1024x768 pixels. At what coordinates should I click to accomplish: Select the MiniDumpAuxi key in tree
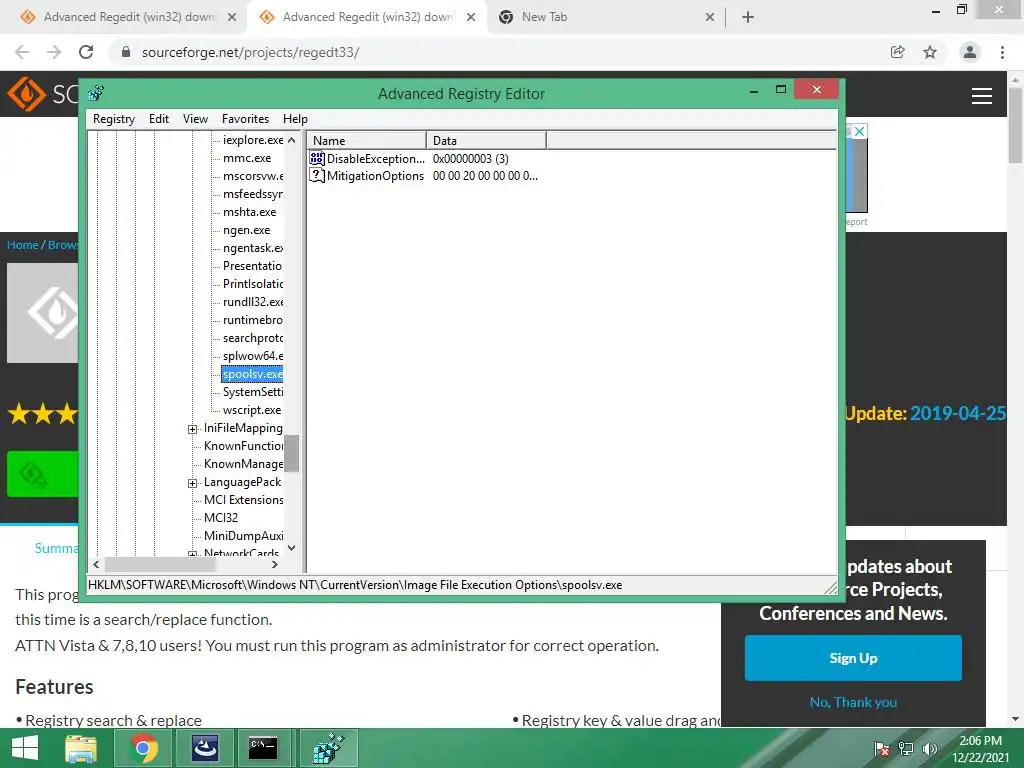pos(243,536)
